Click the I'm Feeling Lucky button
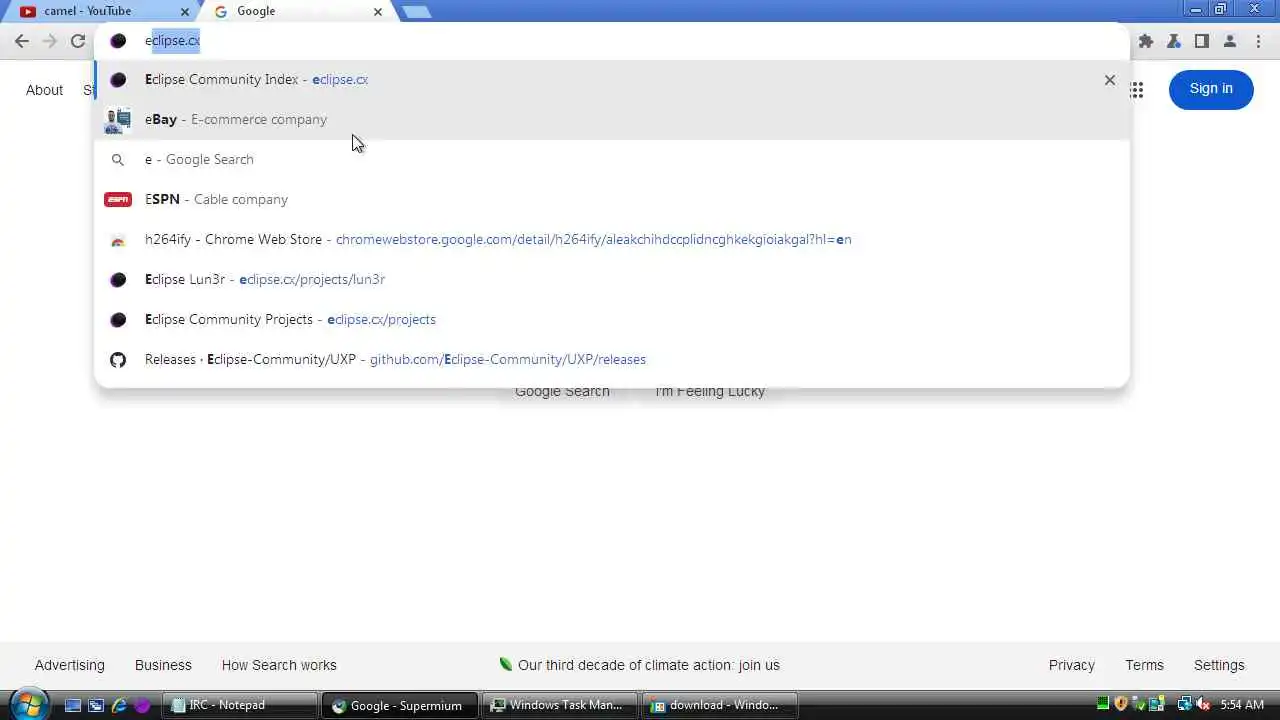Screen dimensions: 1280x720 (x=709, y=392)
